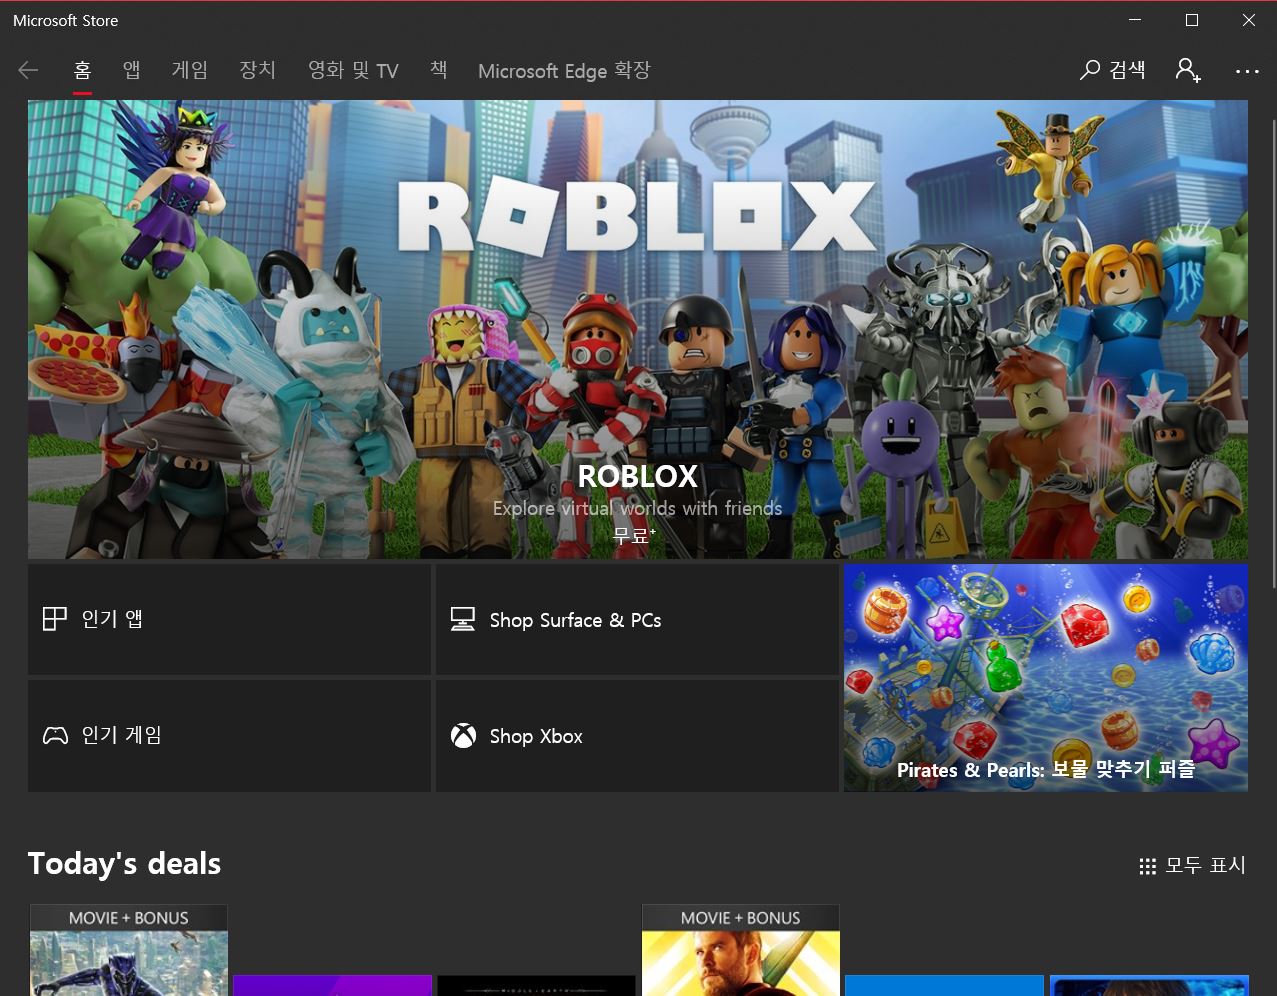Click the Today's deals heading
This screenshot has width=1277, height=996.
tap(124, 864)
